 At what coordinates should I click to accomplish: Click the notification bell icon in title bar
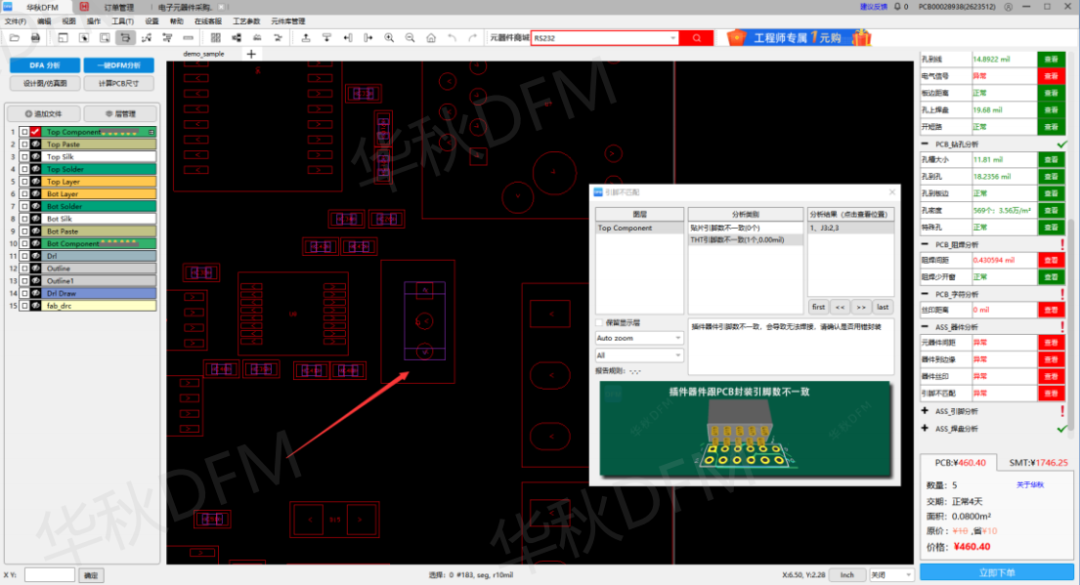pyautogui.click(x=897, y=7)
